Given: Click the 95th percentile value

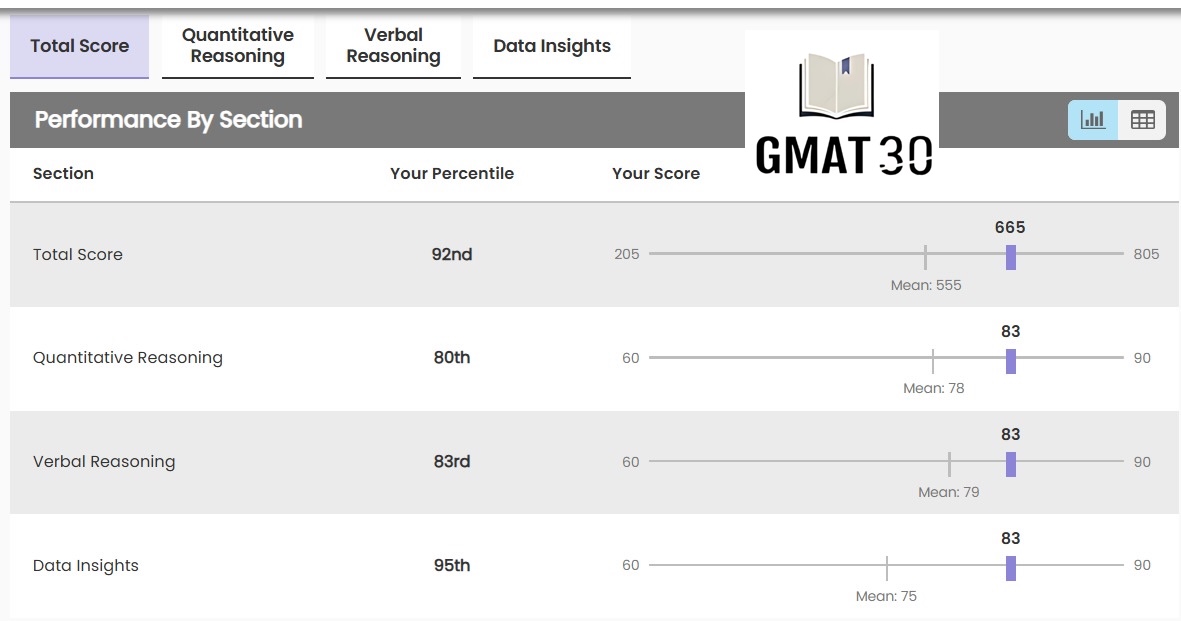Looking at the screenshot, I should tap(452, 565).
